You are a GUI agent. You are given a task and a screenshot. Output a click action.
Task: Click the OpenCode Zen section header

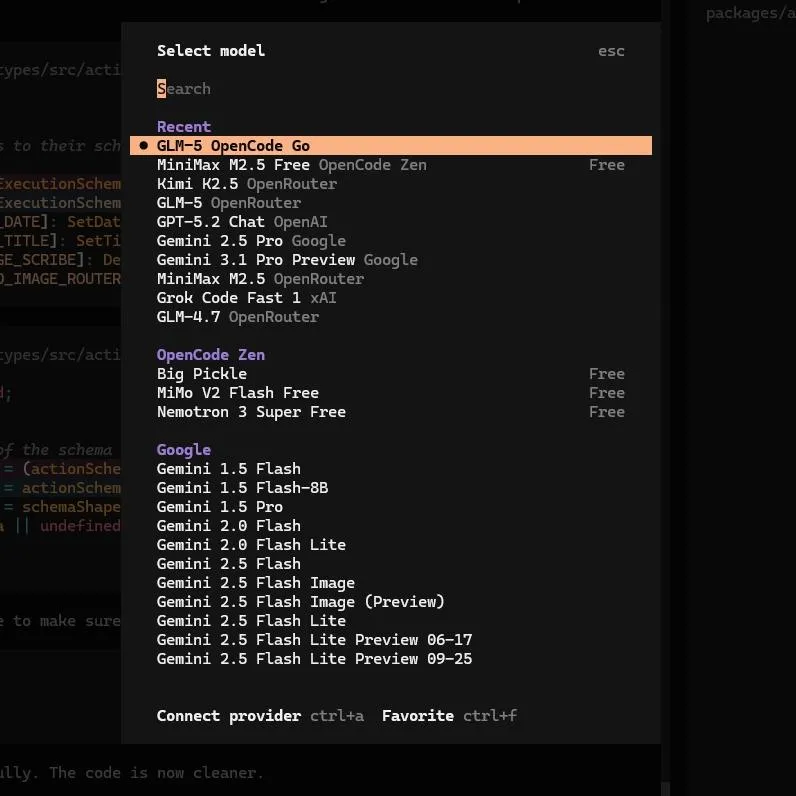(x=211, y=355)
